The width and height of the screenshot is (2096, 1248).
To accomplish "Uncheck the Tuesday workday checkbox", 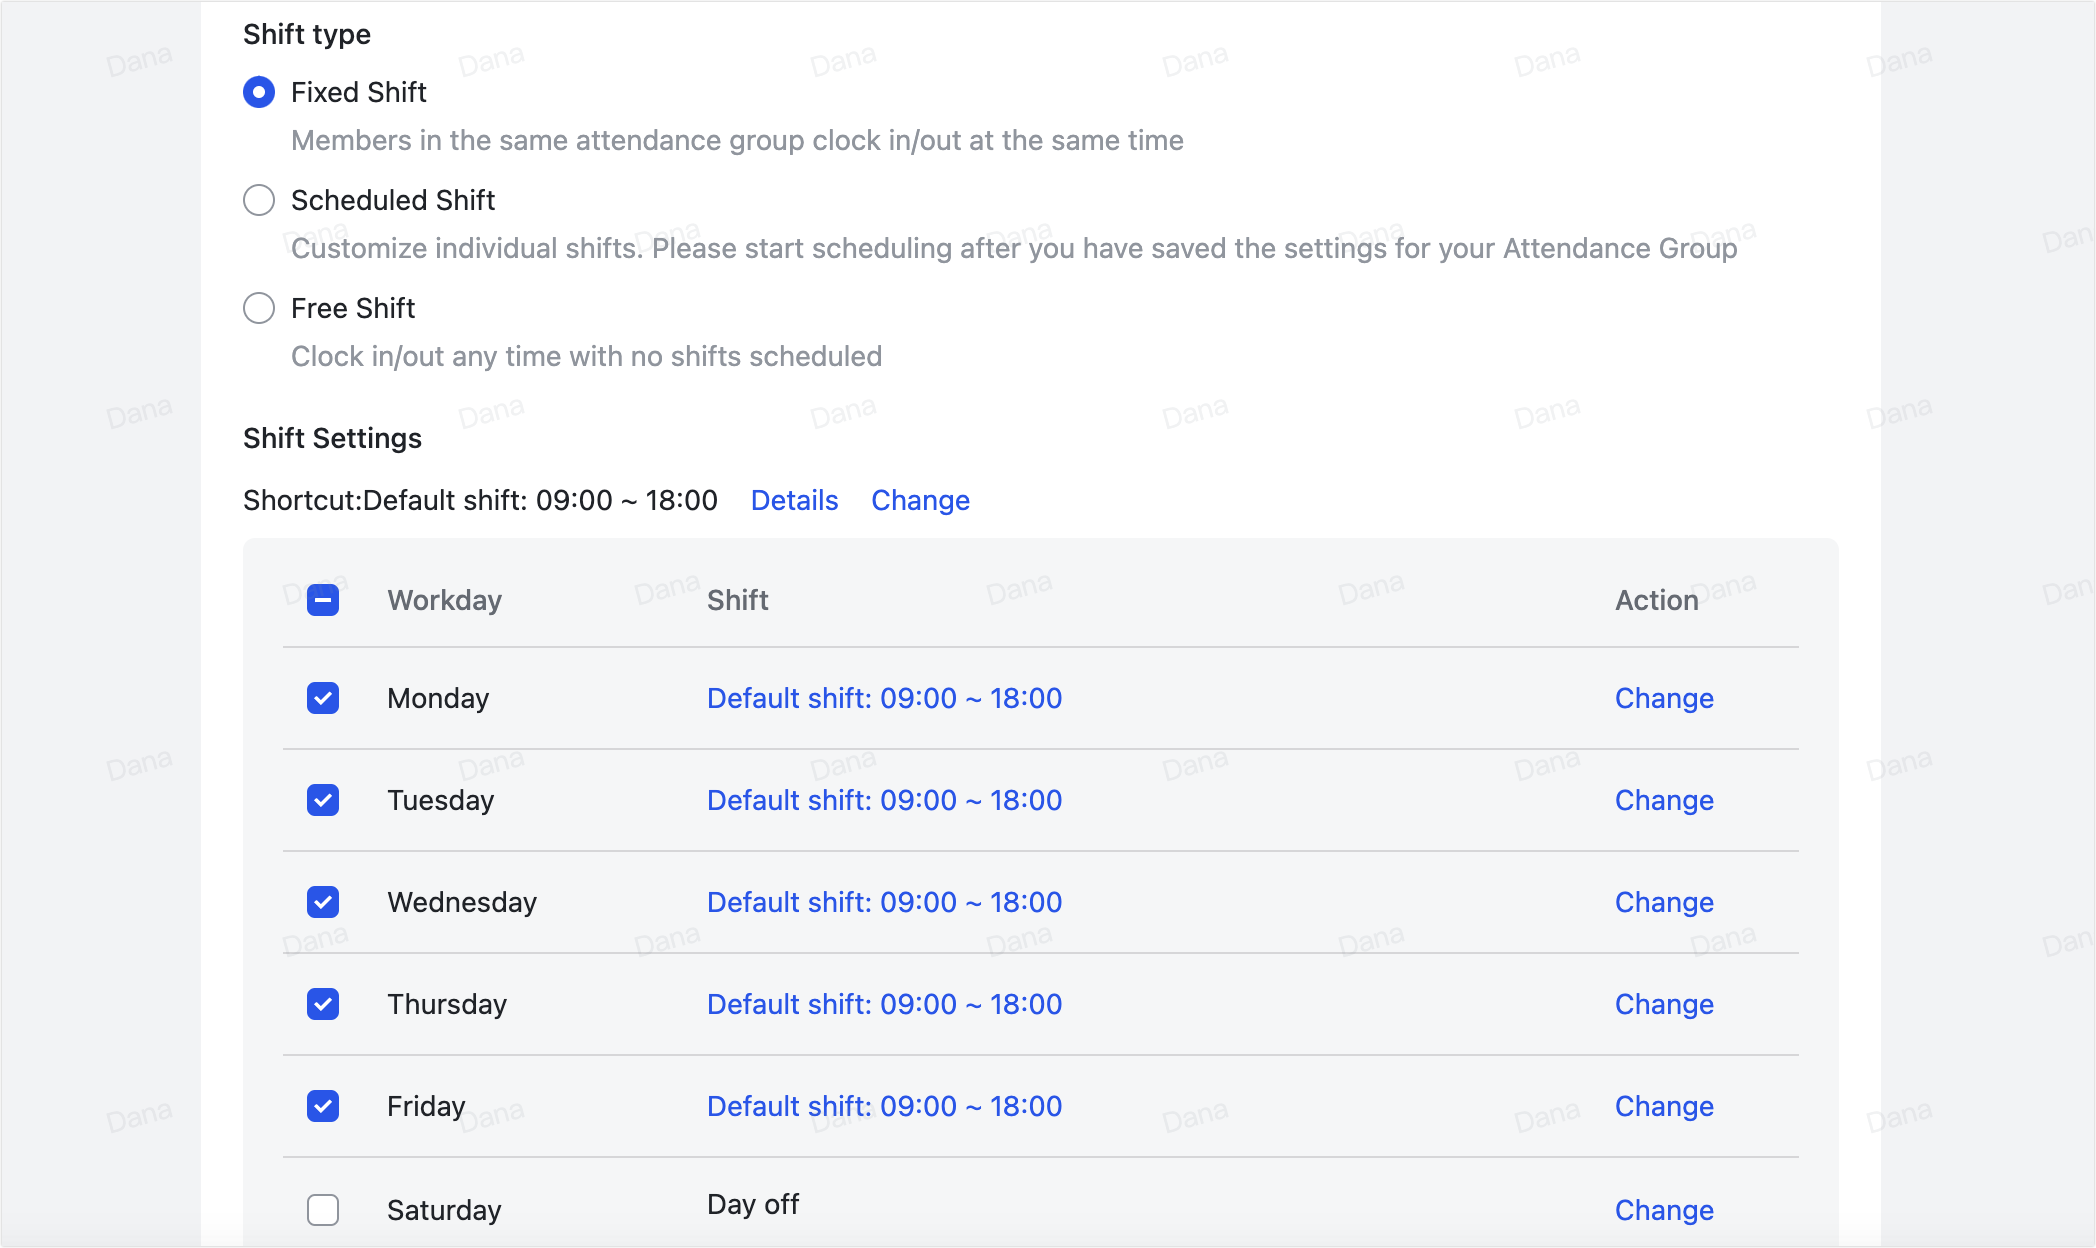I will click(323, 800).
